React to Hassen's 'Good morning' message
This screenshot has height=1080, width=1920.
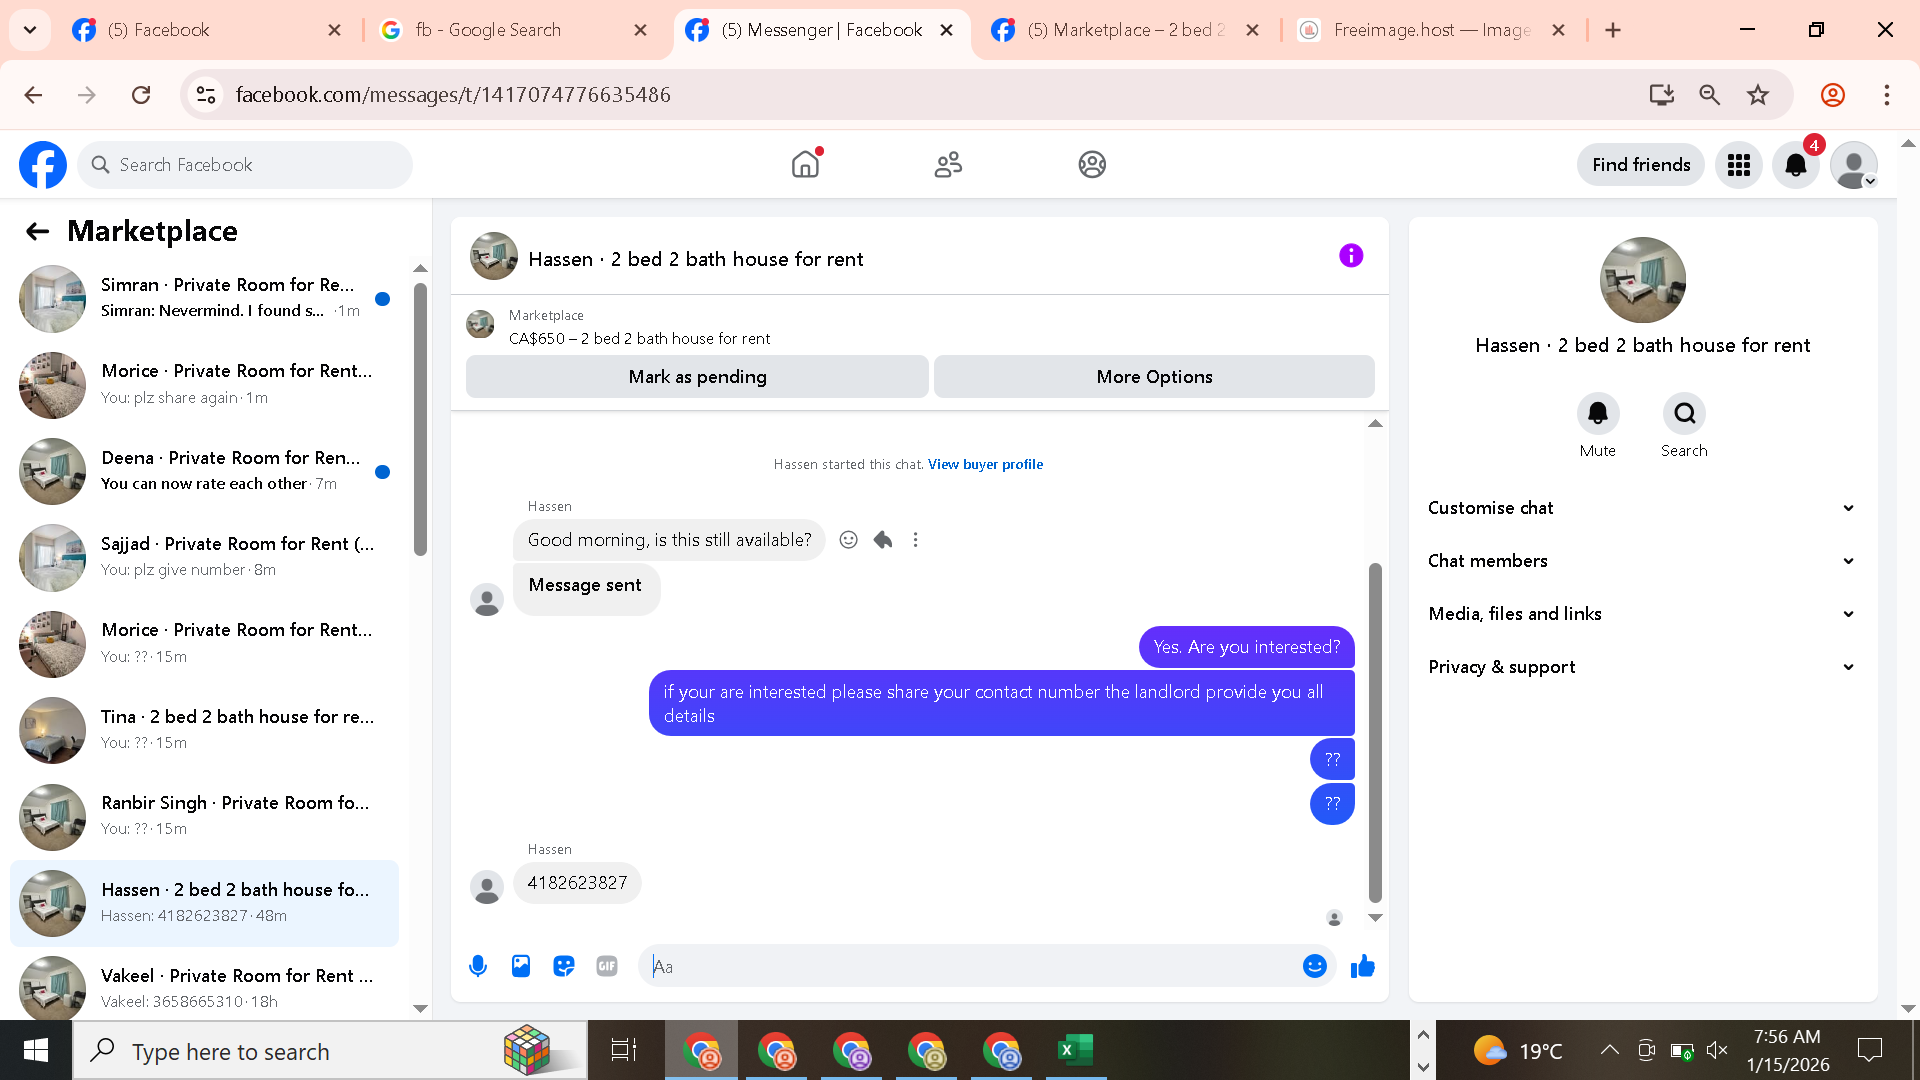click(848, 540)
